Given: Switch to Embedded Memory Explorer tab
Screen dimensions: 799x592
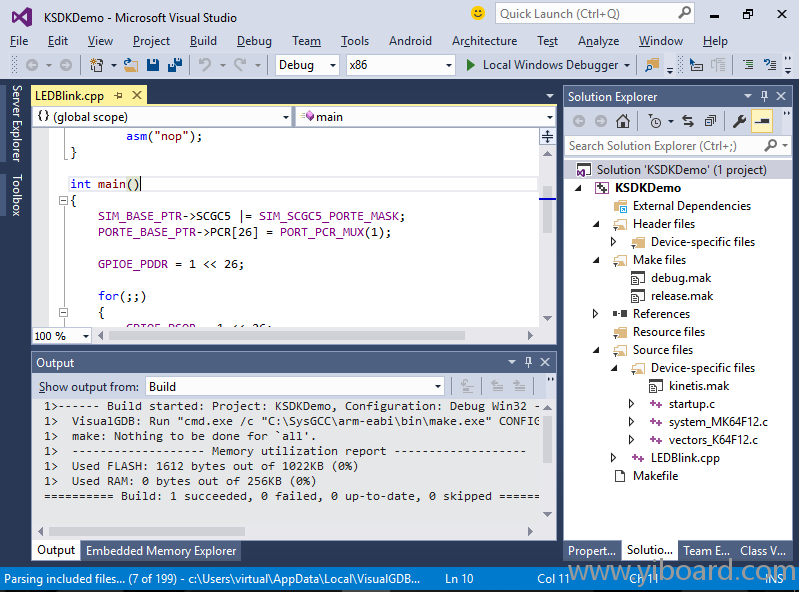Looking at the screenshot, I should tap(161, 551).
